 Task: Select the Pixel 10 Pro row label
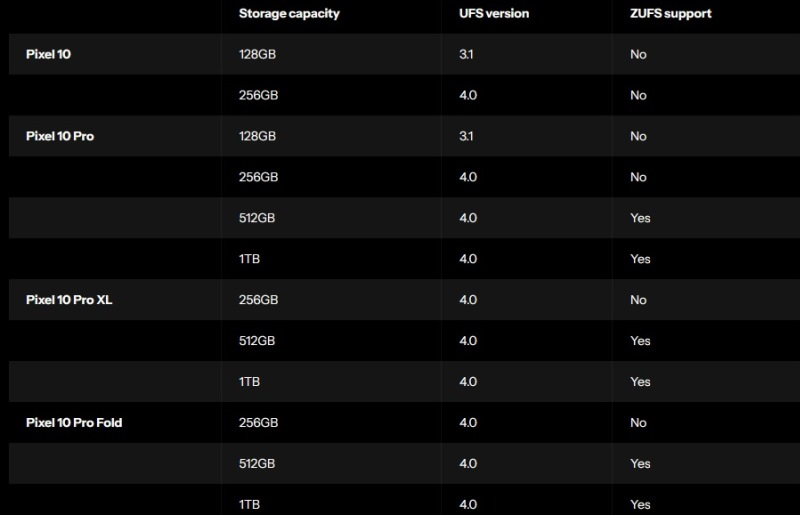60,136
